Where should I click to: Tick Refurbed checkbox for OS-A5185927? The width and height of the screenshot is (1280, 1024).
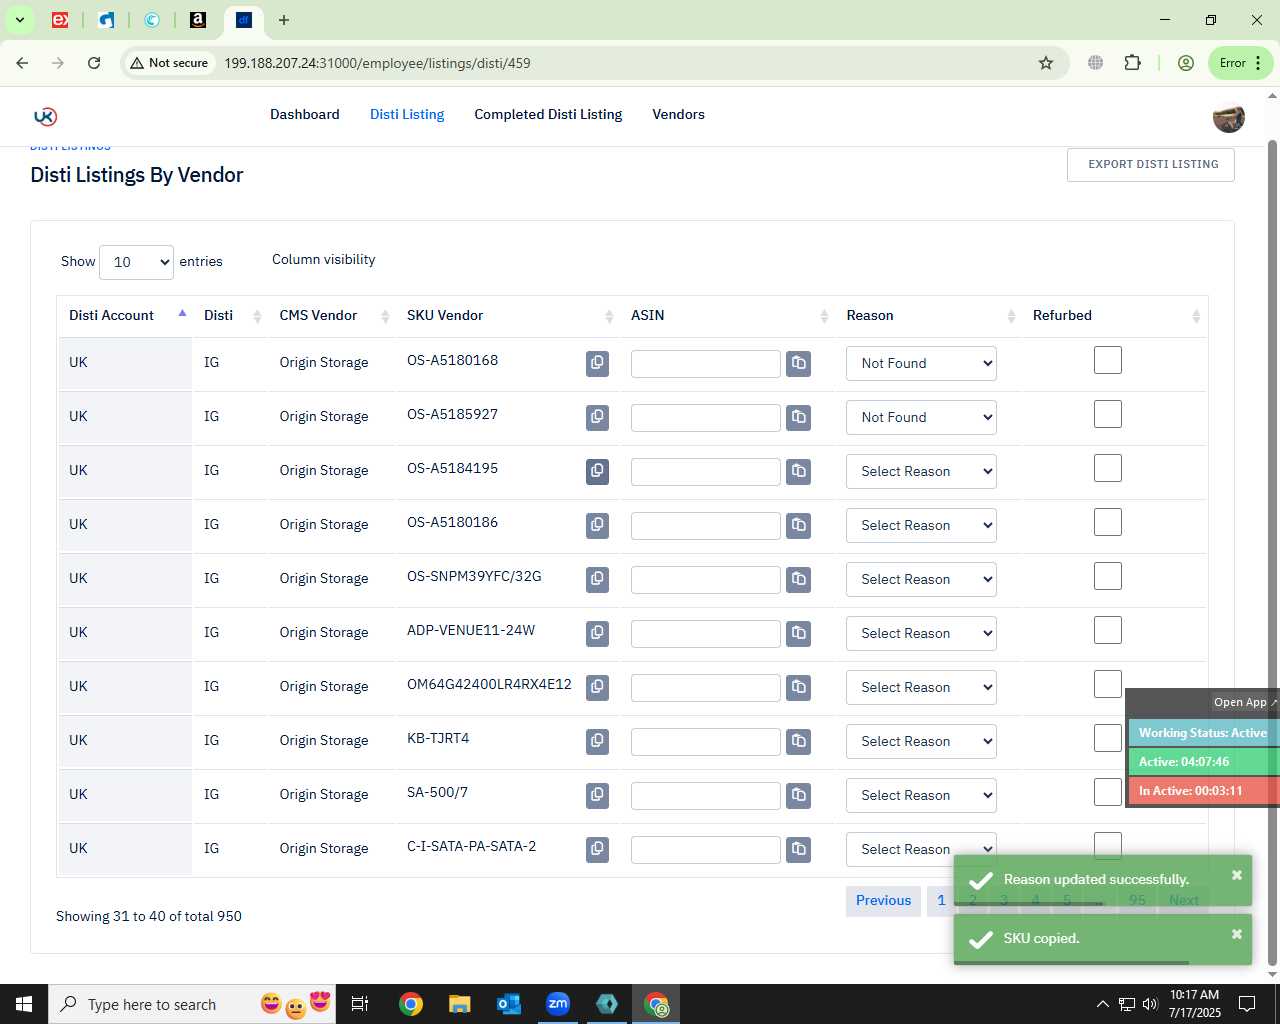tap(1108, 414)
